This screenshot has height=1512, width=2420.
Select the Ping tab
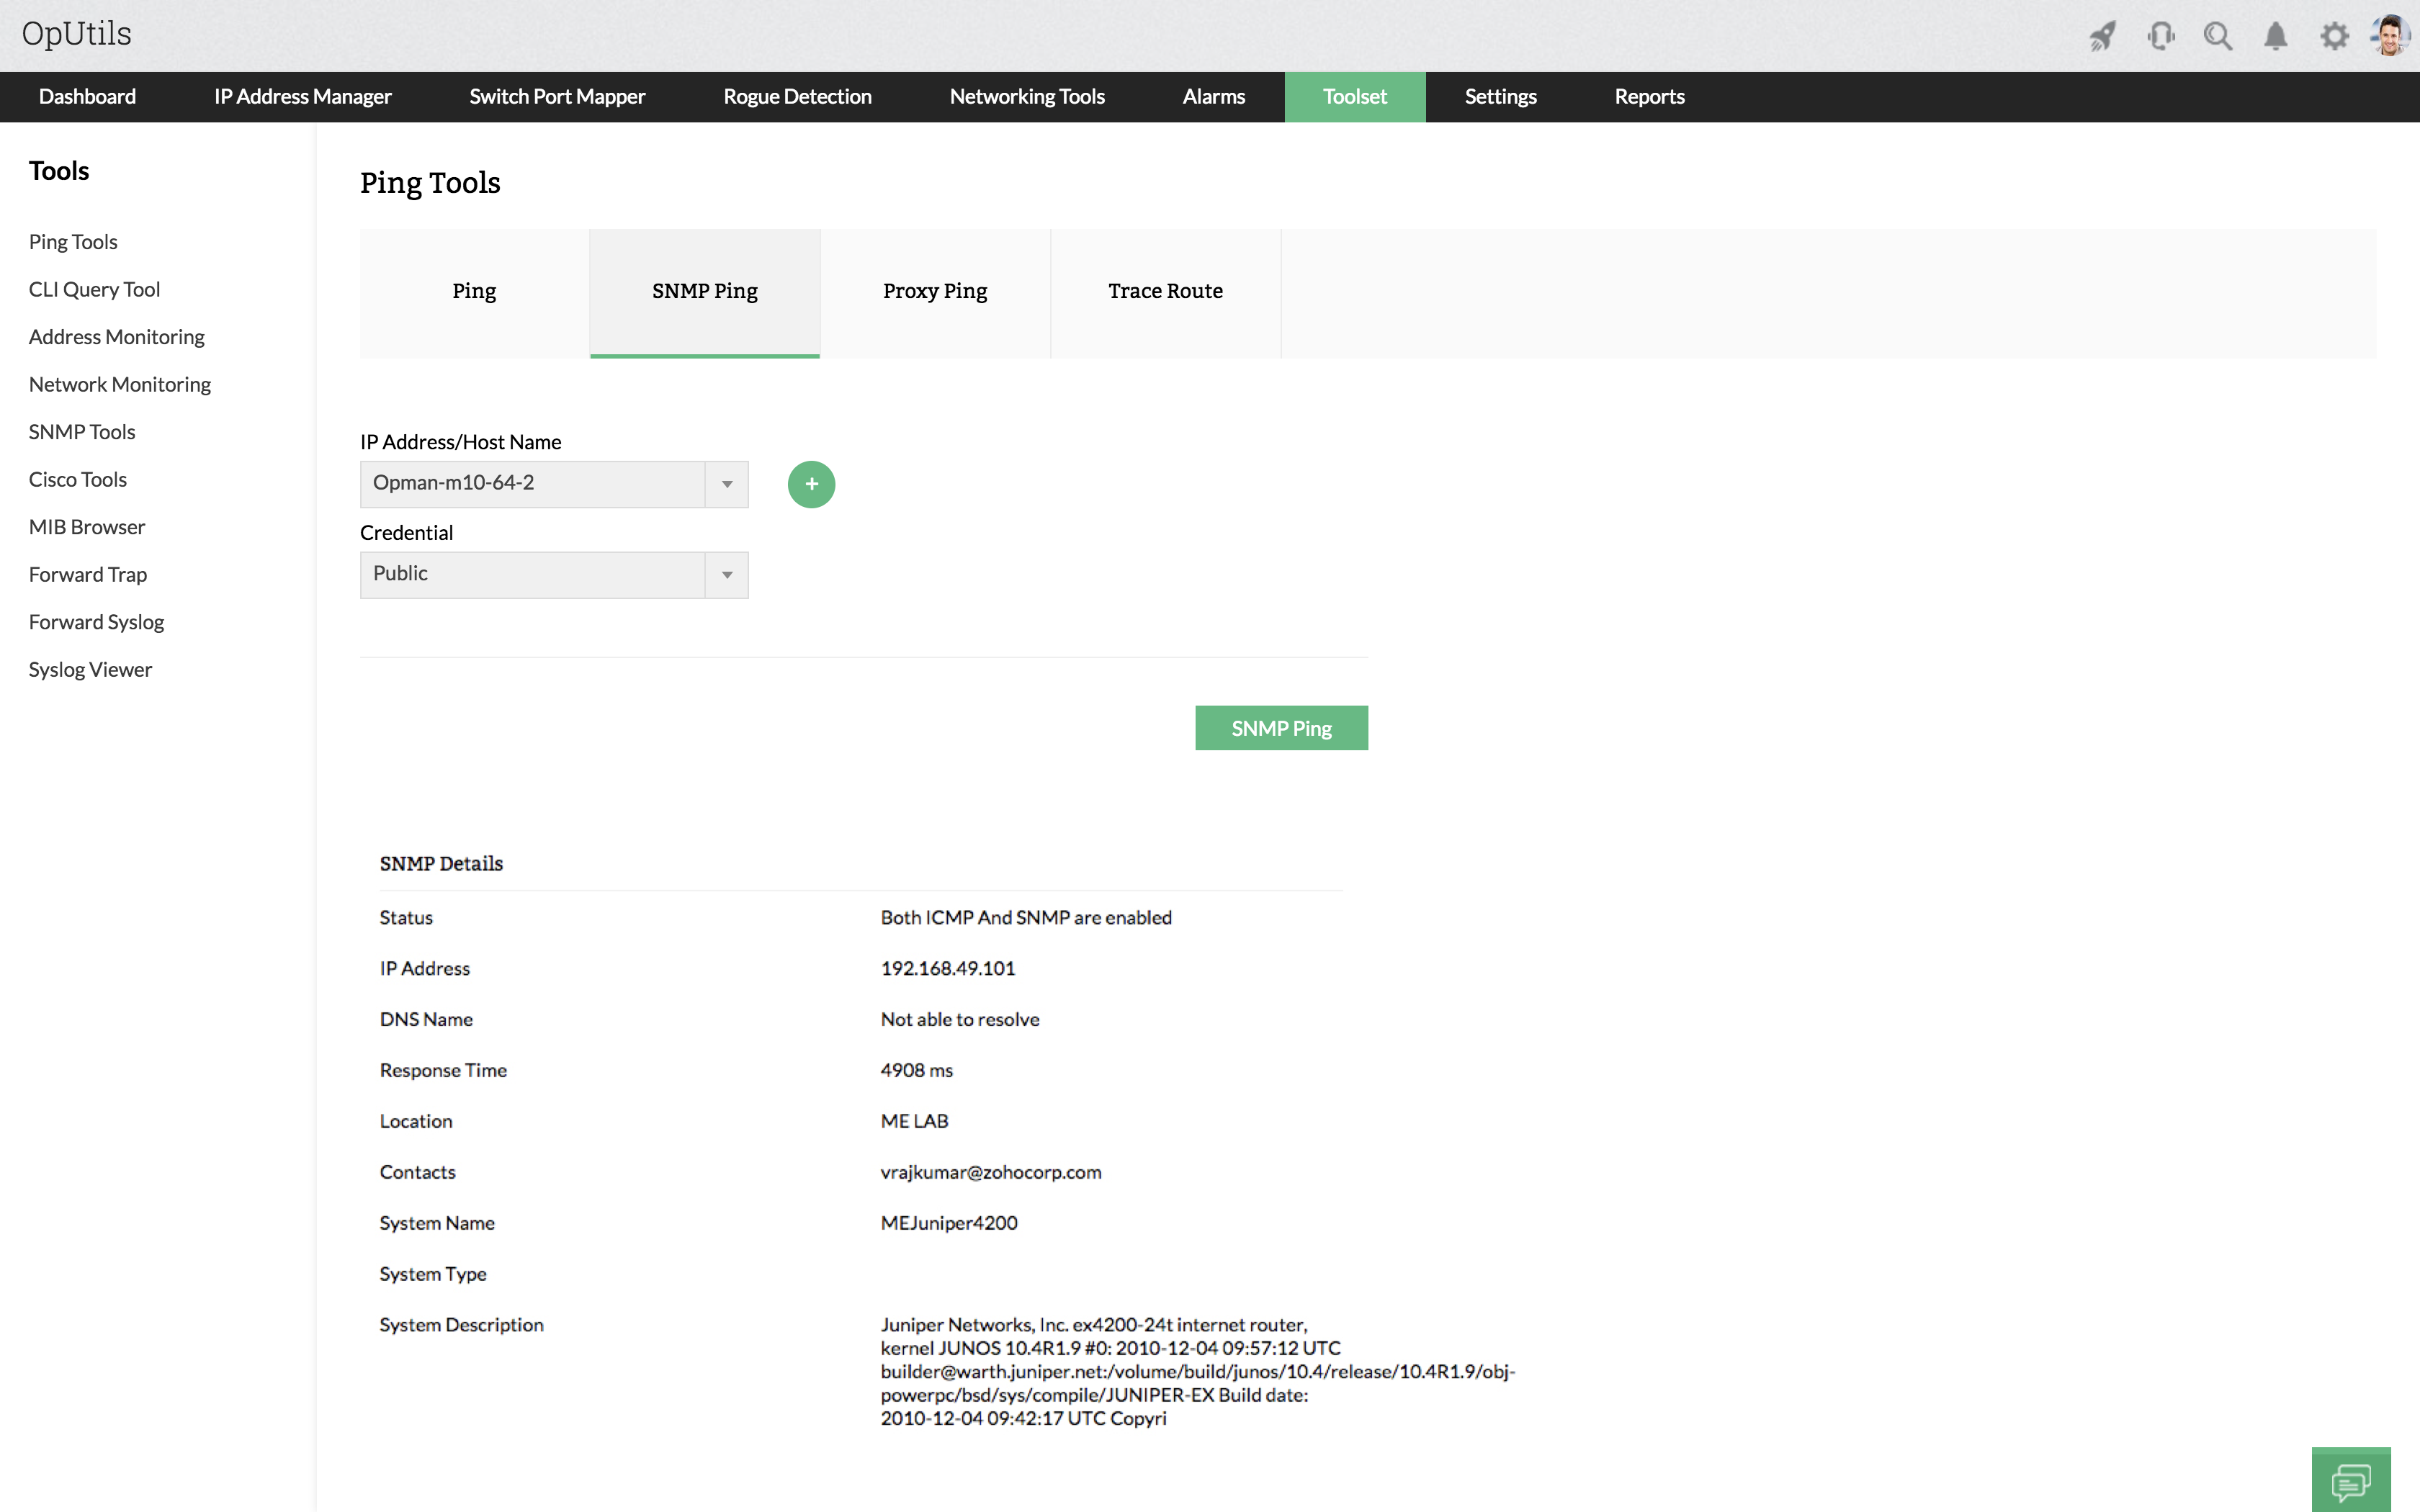coord(474,291)
